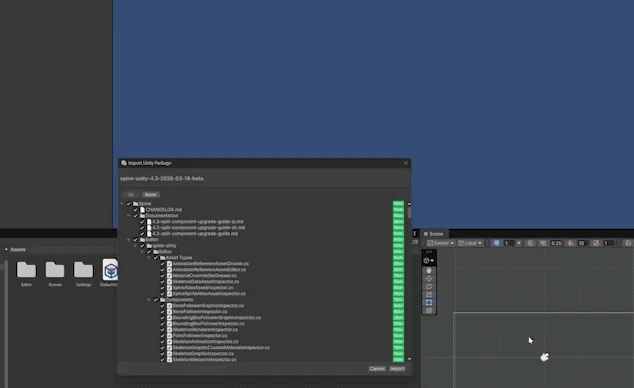
Task: Open the Settings folder in Assets panel
Action: tap(83, 273)
